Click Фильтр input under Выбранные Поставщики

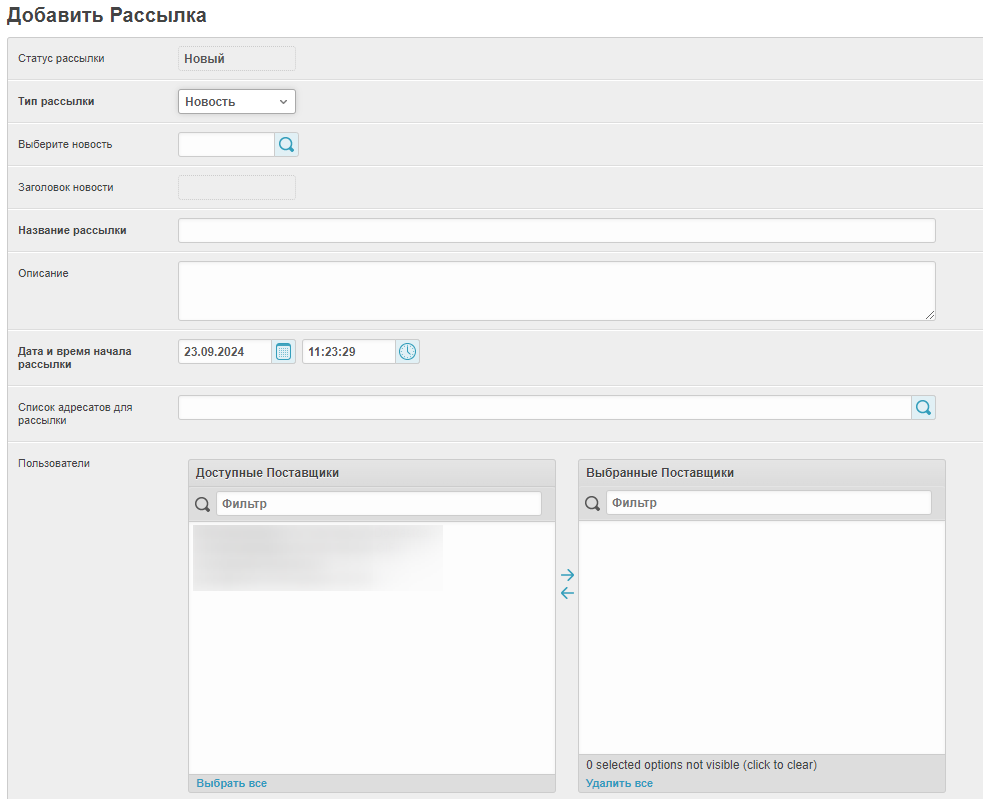point(768,504)
